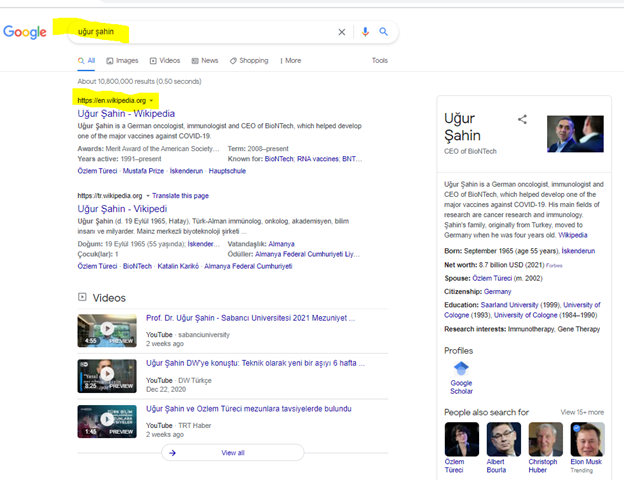Open Christoph Huber photo card

546,439
